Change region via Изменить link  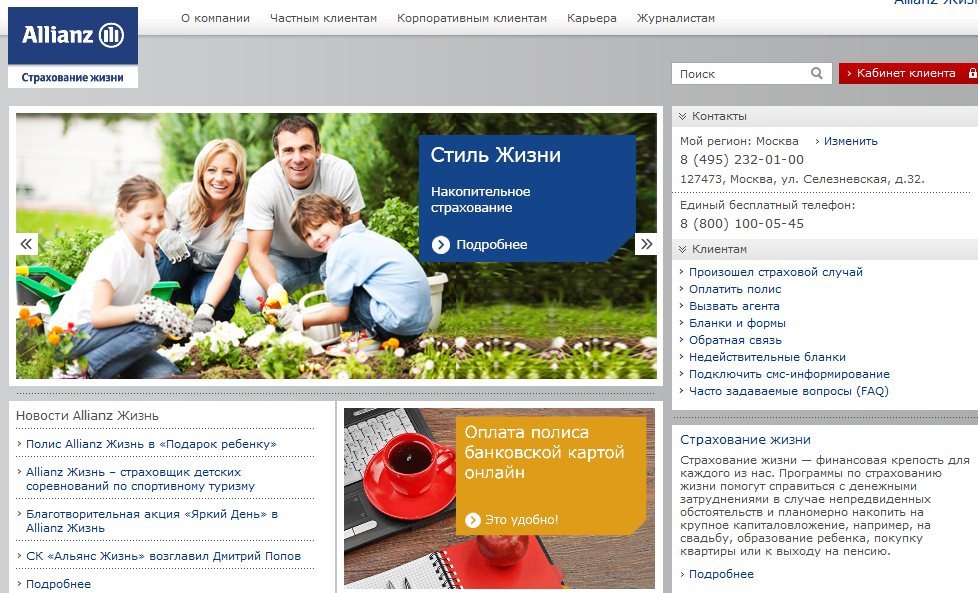pos(850,141)
